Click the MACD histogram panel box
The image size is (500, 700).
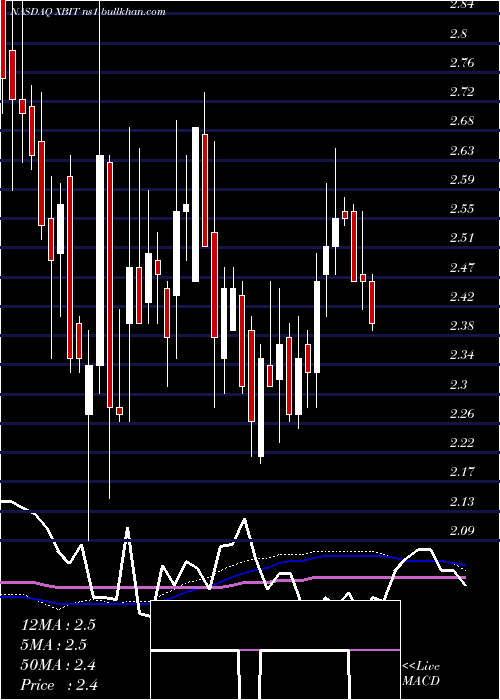coord(275,650)
